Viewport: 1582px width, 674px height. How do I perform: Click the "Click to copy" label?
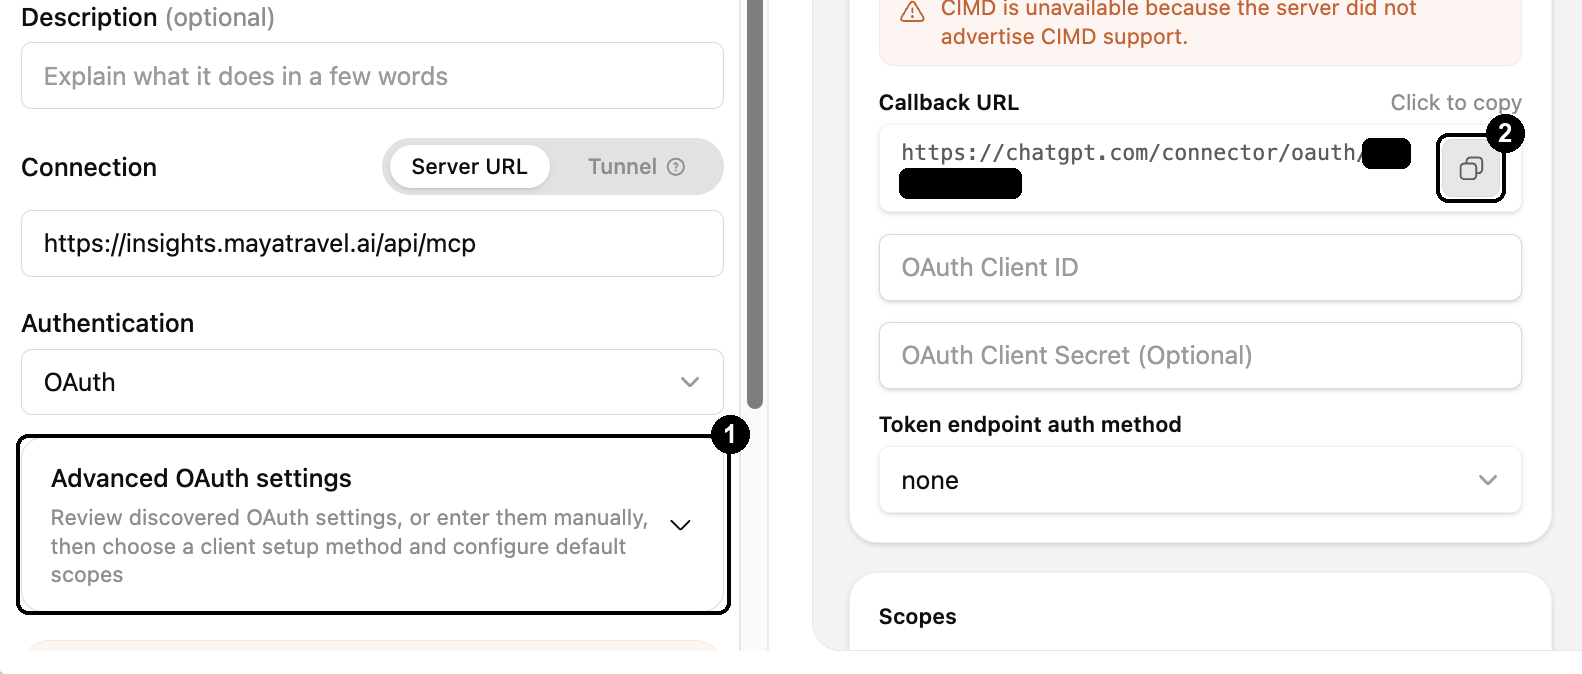(1456, 102)
